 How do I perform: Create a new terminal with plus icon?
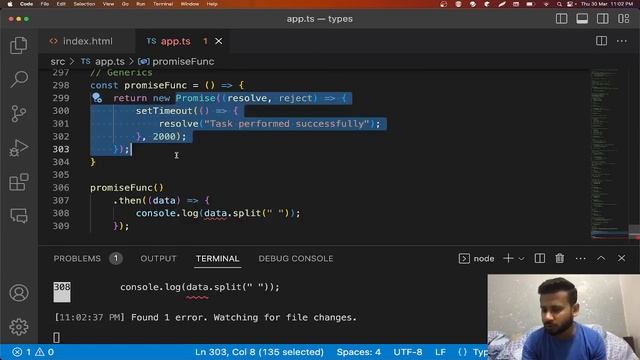508,258
